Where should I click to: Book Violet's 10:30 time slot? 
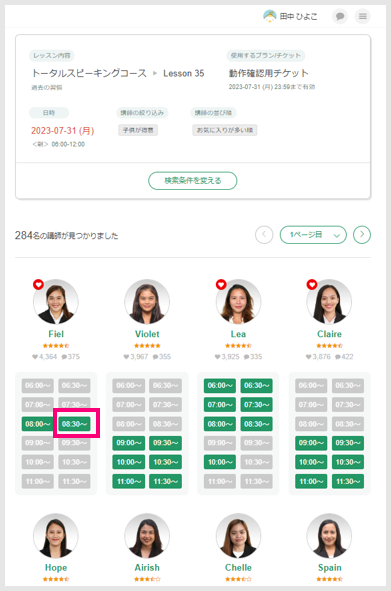tap(165, 462)
